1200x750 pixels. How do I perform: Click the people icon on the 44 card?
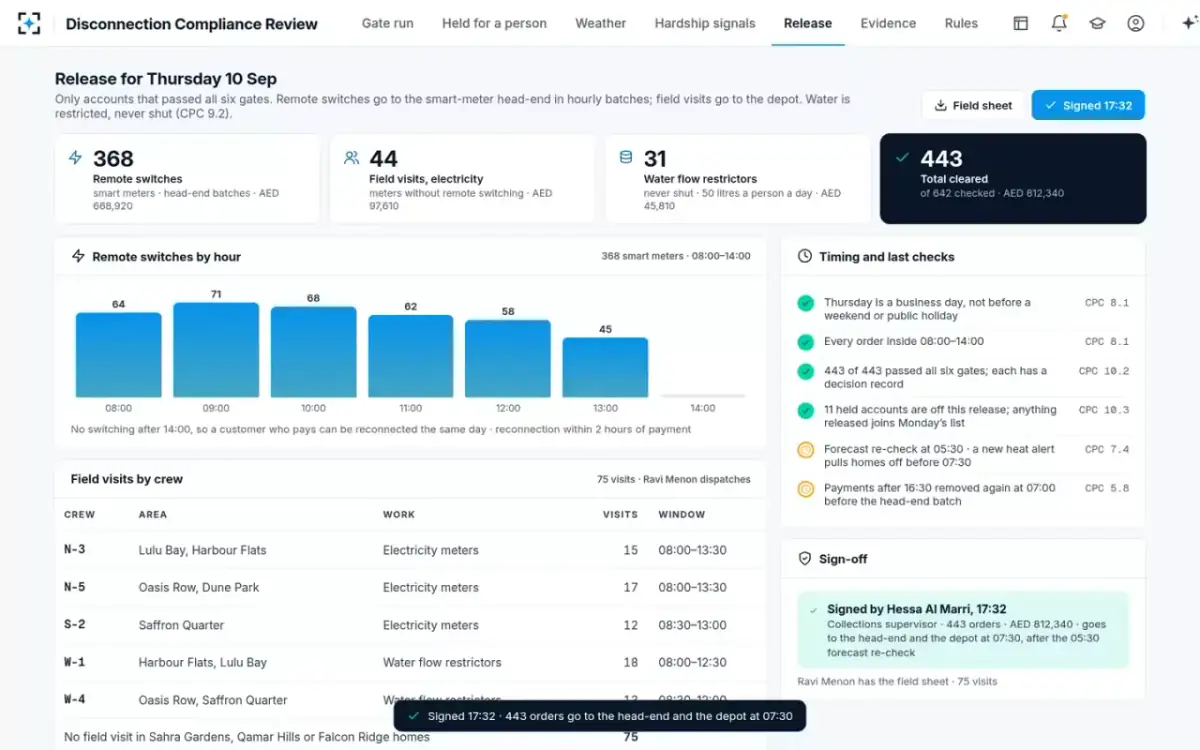(351, 157)
